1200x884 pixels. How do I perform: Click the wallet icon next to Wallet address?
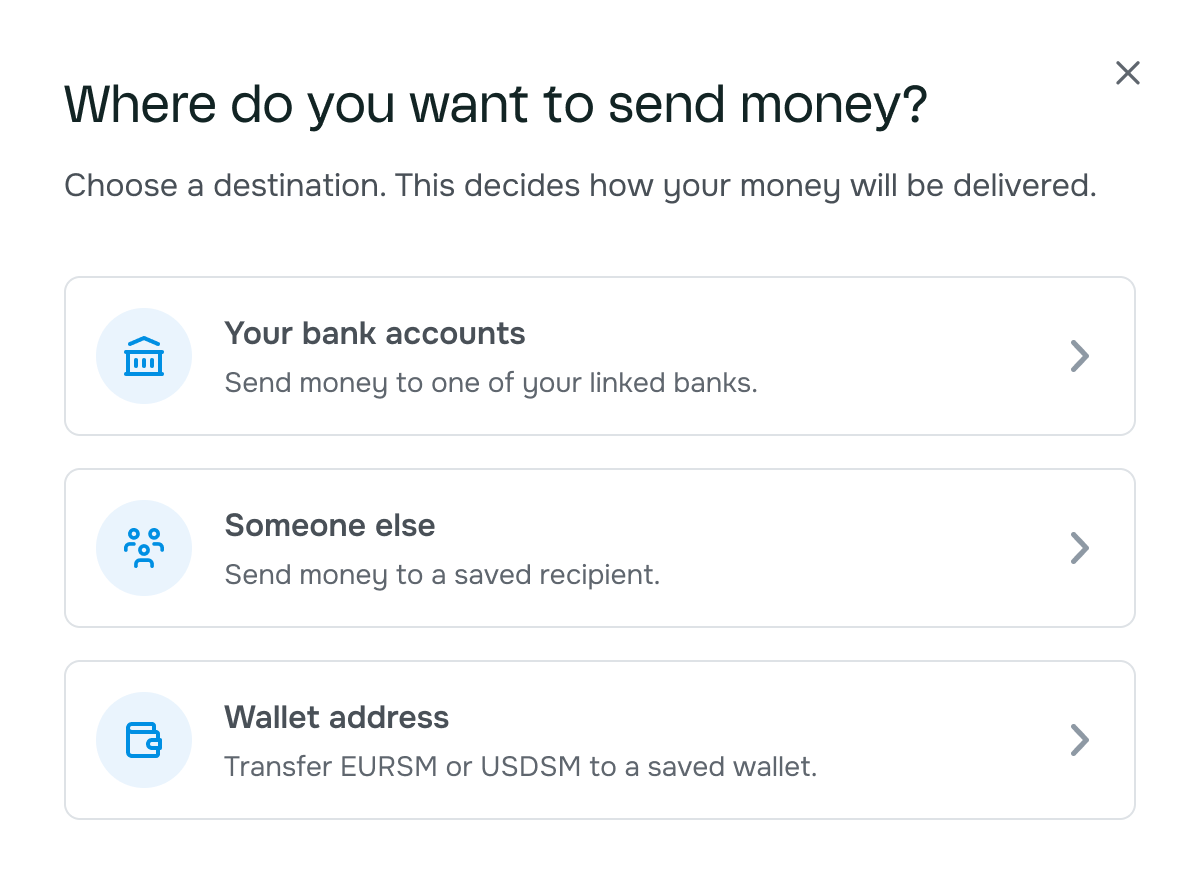[x=144, y=740]
